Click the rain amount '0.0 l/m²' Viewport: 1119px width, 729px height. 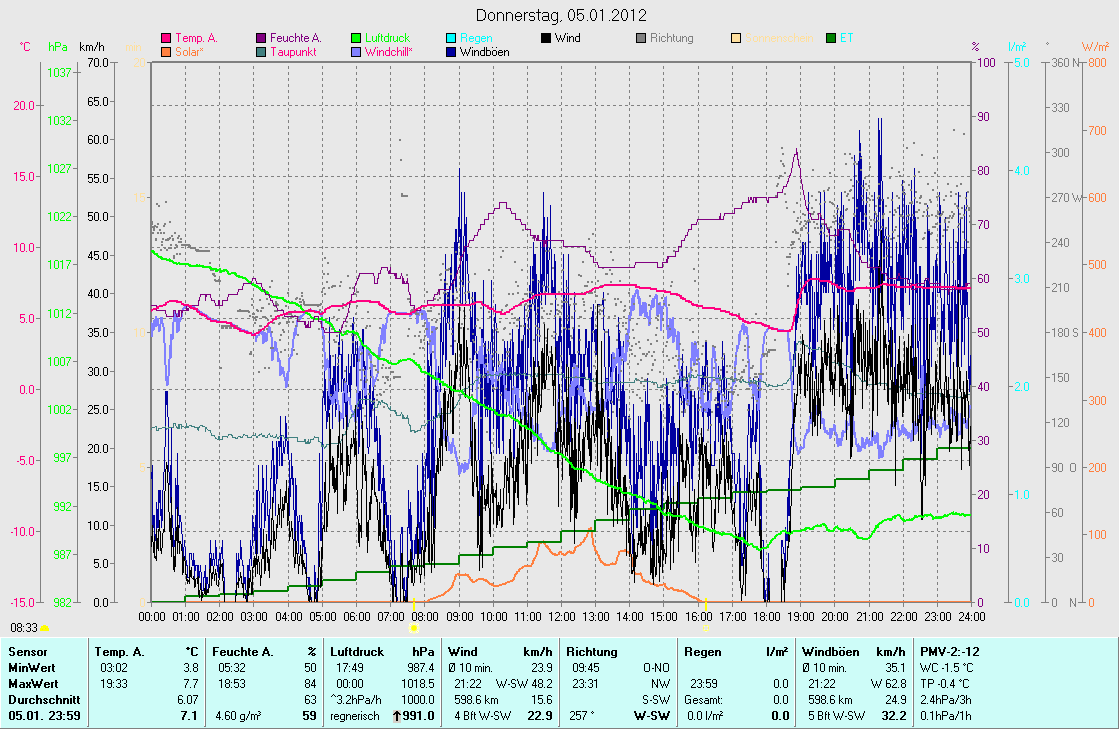pyautogui.click(x=705, y=716)
